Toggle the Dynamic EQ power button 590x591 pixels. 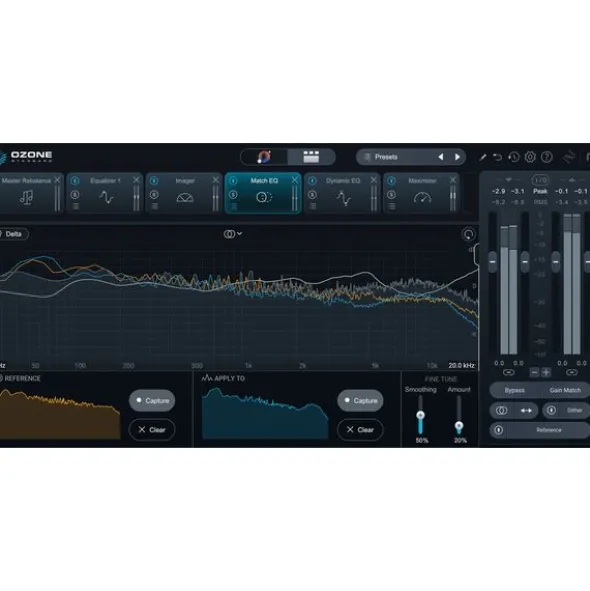tap(312, 181)
